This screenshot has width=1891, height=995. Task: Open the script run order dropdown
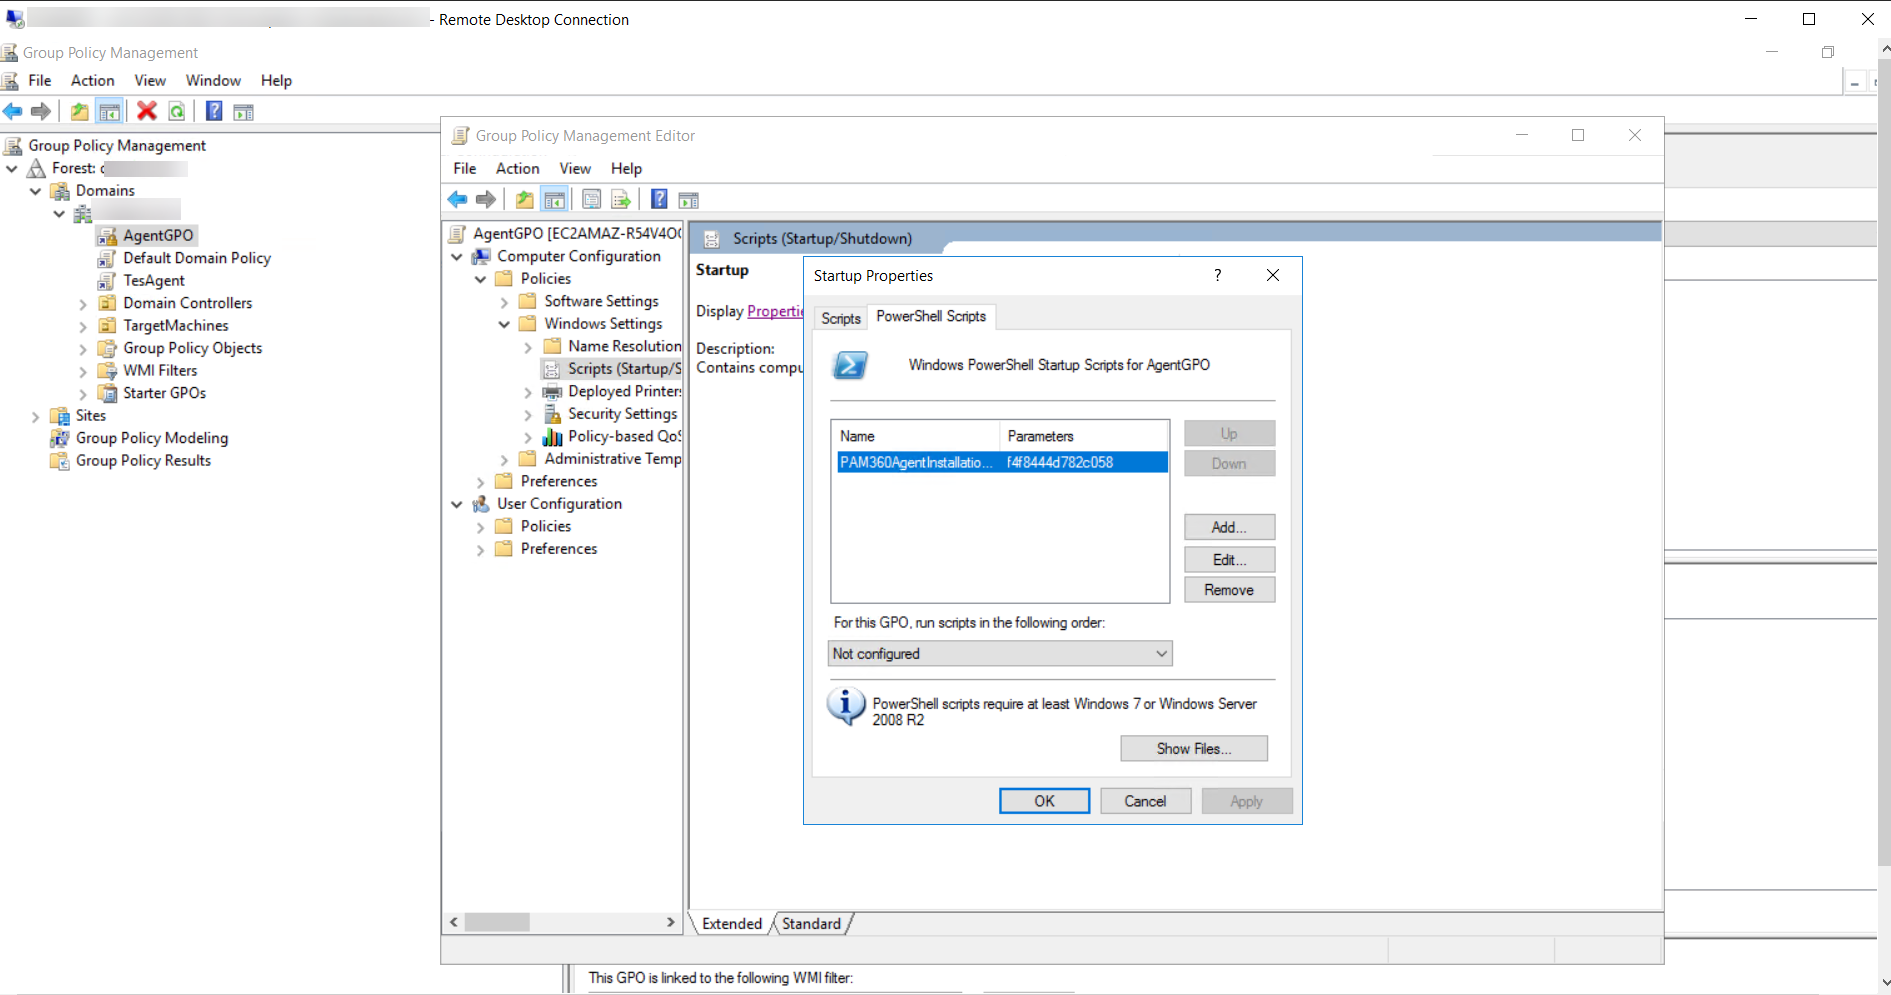click(x=1001, y=654)
